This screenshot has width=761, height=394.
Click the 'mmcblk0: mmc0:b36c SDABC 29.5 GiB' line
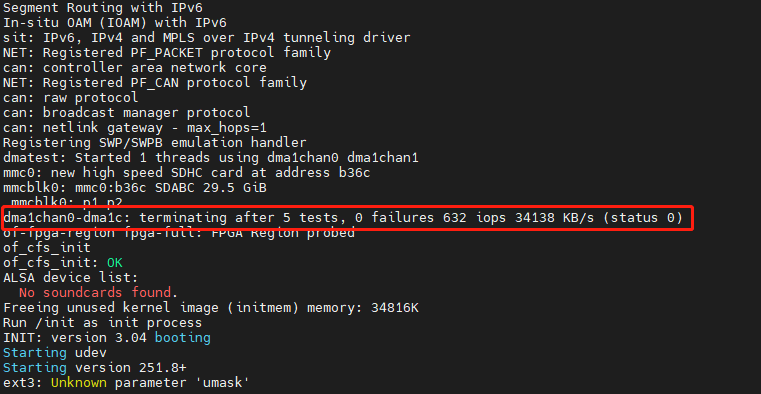click(x=135, y=188)
